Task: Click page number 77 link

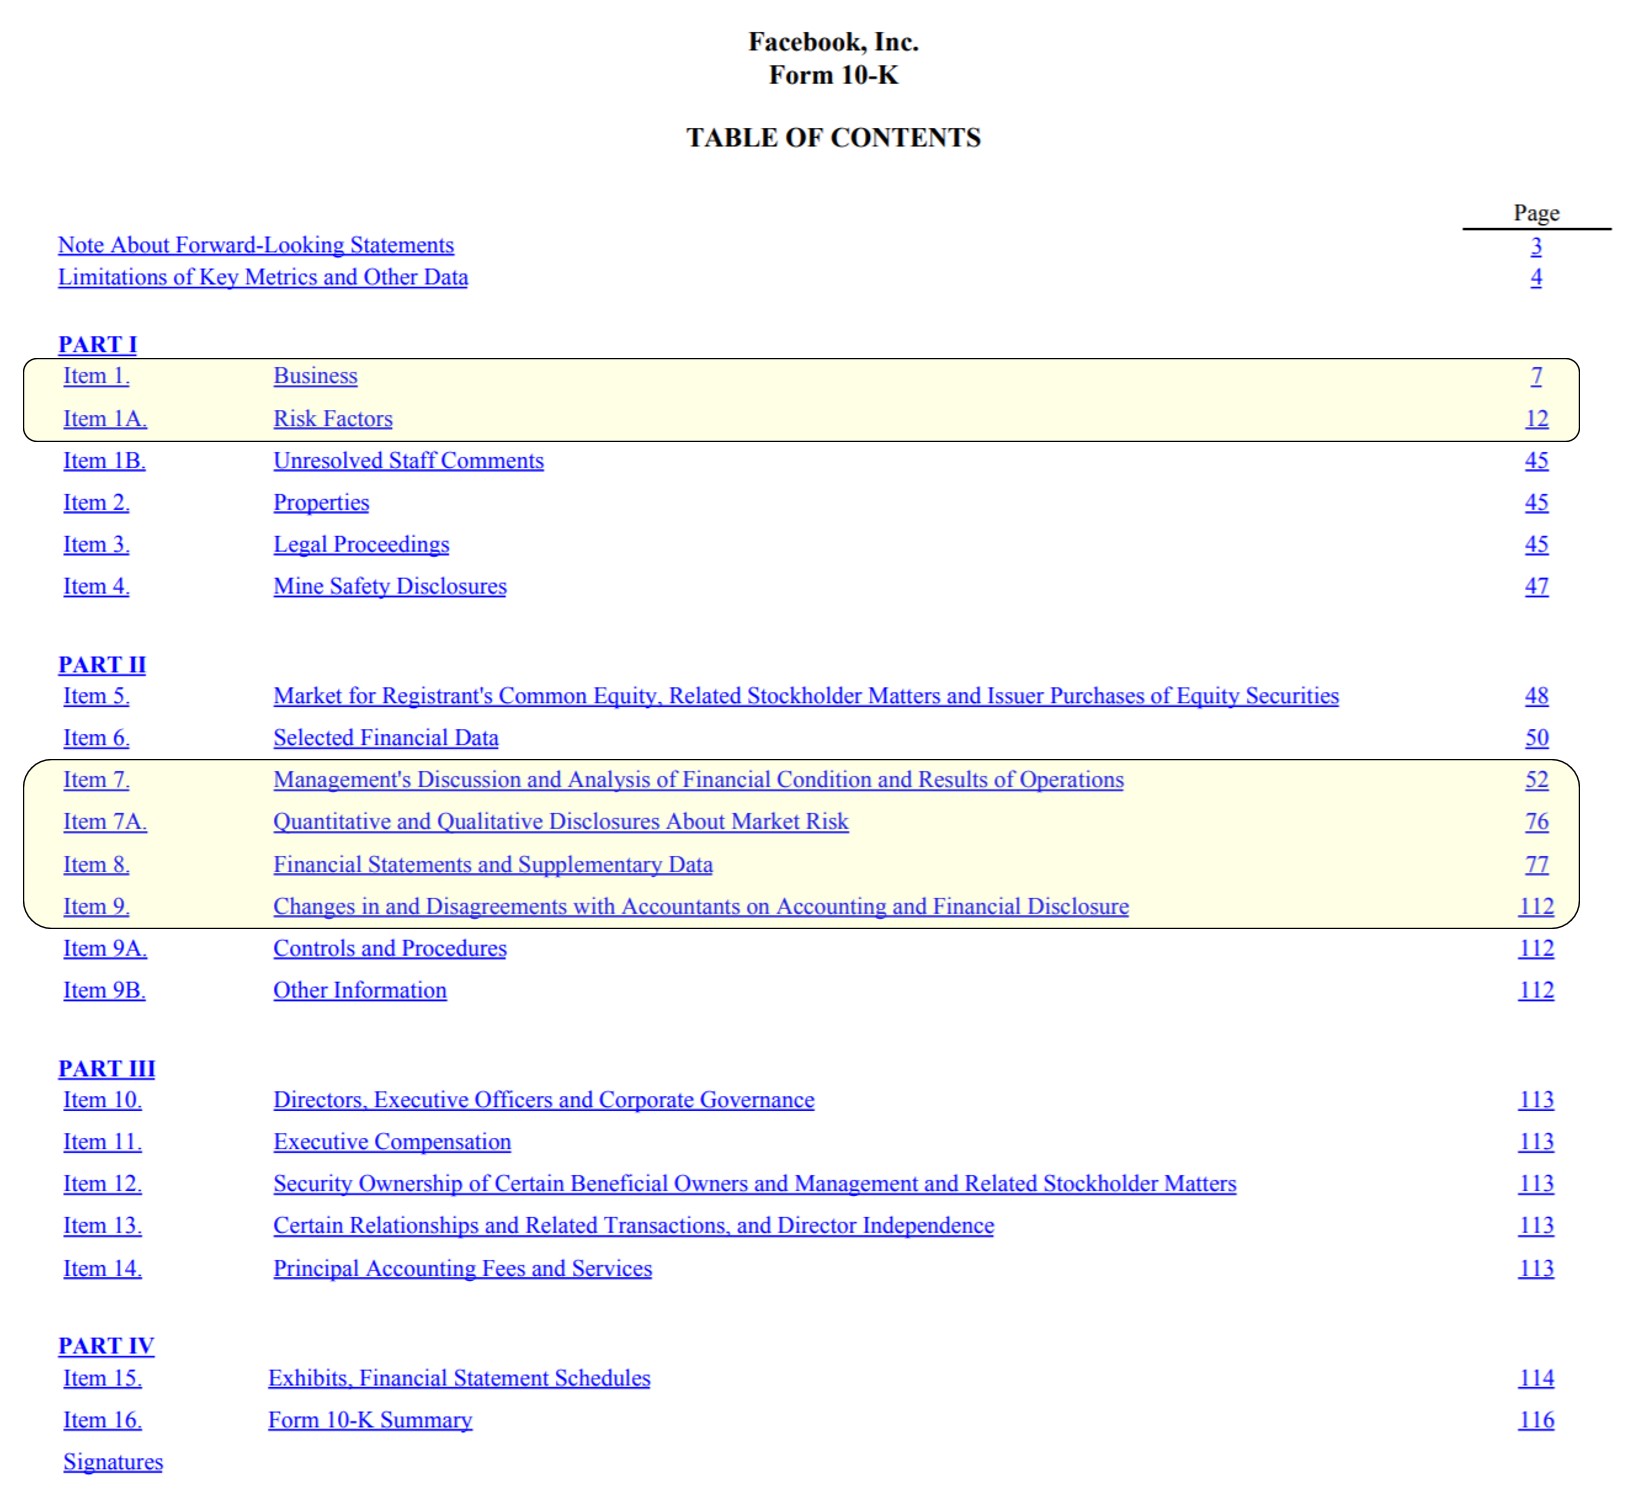Action: [x=1536, y=865]
